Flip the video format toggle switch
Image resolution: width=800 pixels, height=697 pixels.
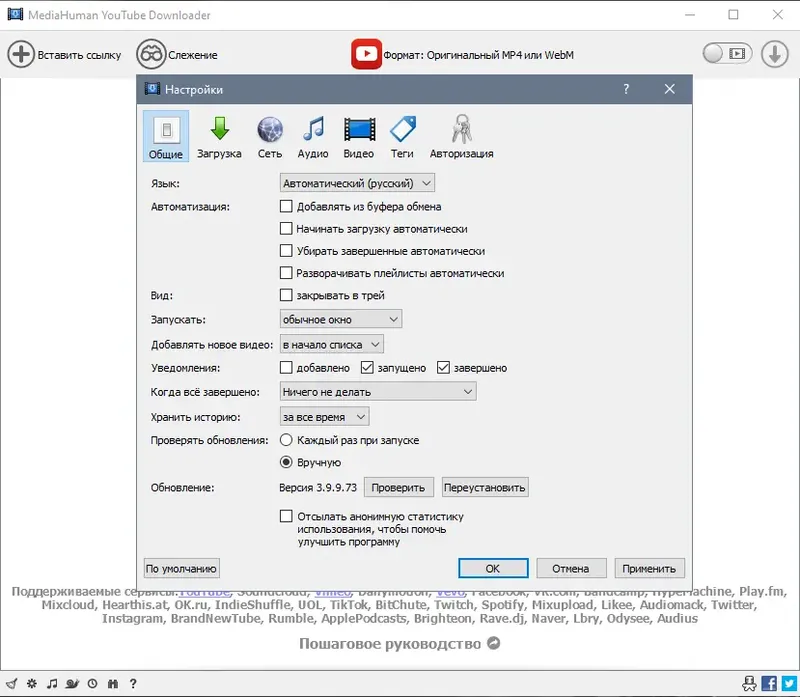tap(727, 53)
